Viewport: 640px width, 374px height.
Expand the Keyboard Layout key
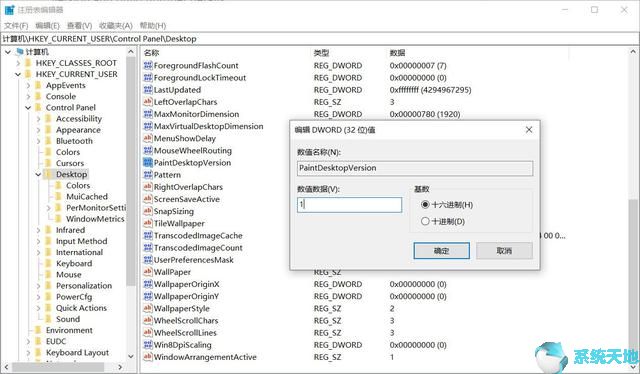(x=28, y=352)
